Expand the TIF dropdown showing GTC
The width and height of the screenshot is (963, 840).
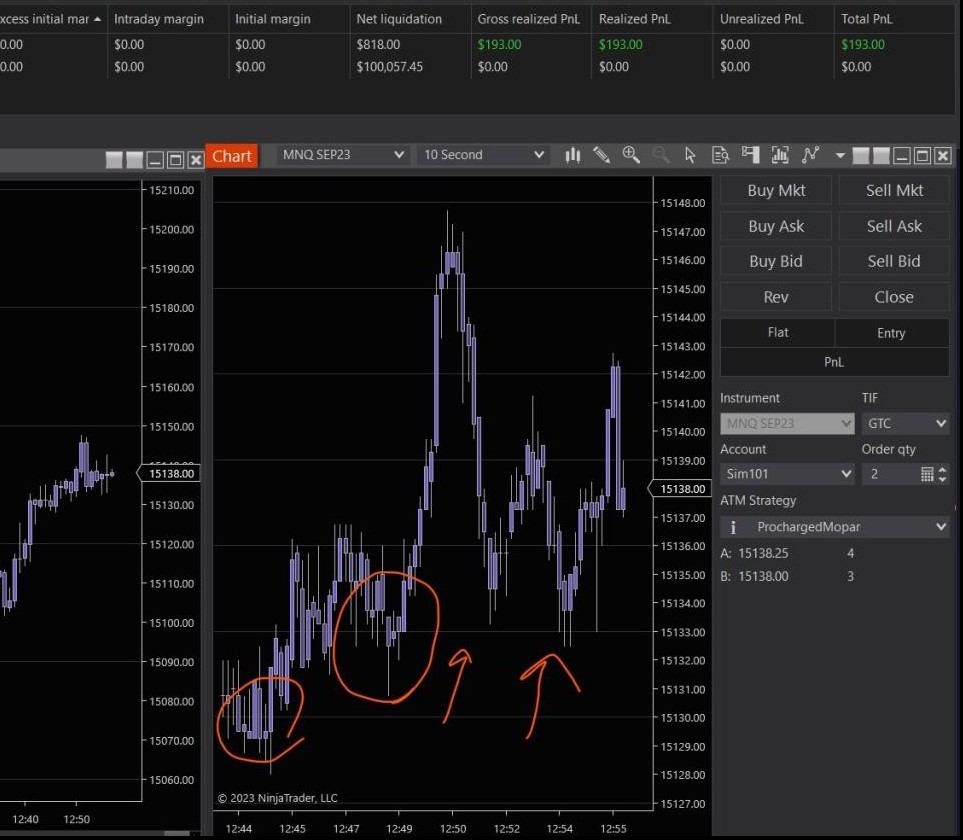905,424
